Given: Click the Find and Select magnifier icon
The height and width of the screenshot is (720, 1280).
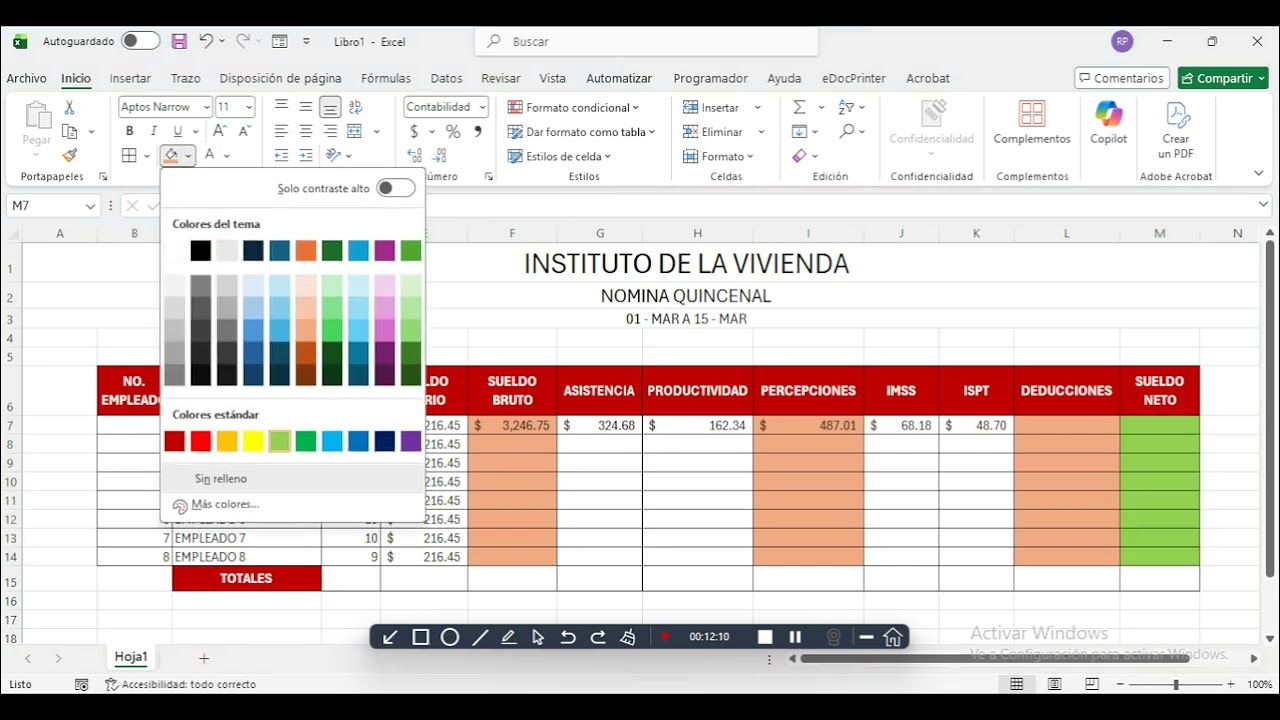Looking at the screenshot, I should coord(846,131).
